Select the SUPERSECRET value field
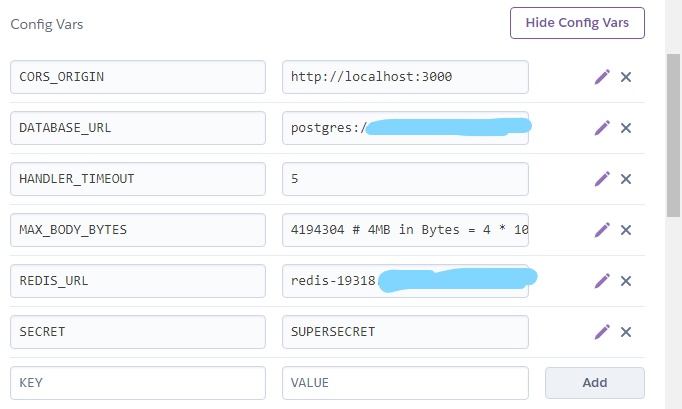 coord(405,332)
